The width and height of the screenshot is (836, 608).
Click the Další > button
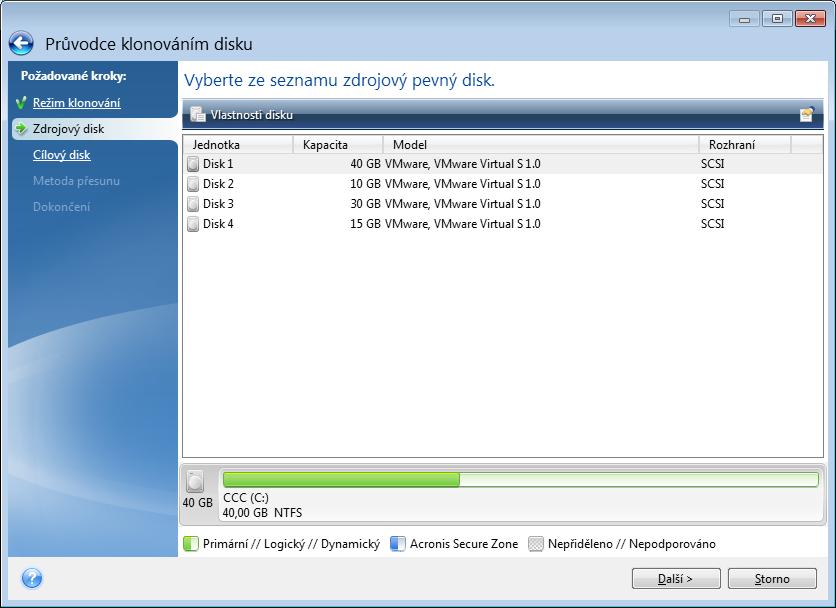pyautogui.click(x=676, y=579)
